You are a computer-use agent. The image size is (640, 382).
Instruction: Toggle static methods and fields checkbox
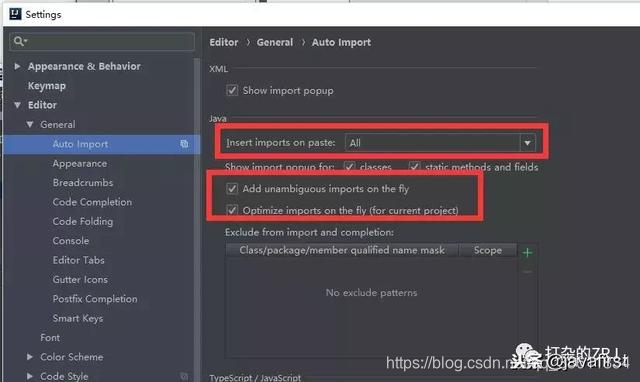pyautogui.click(x=414, y=167)
